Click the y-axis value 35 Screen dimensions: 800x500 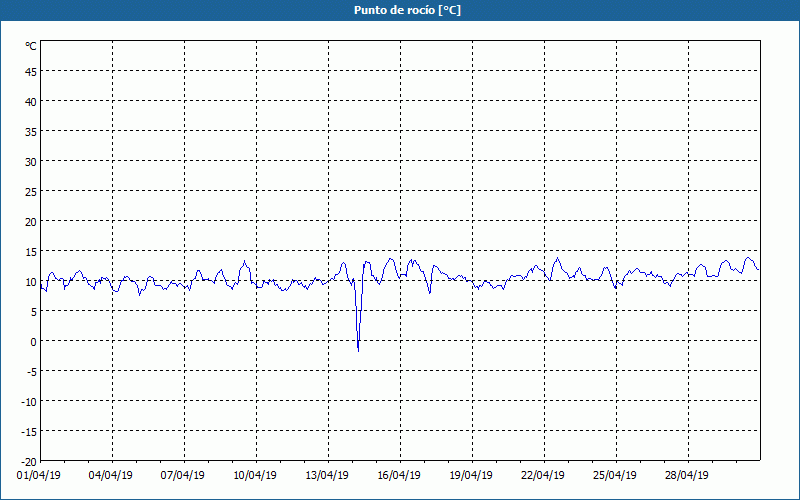coord(31,132)
